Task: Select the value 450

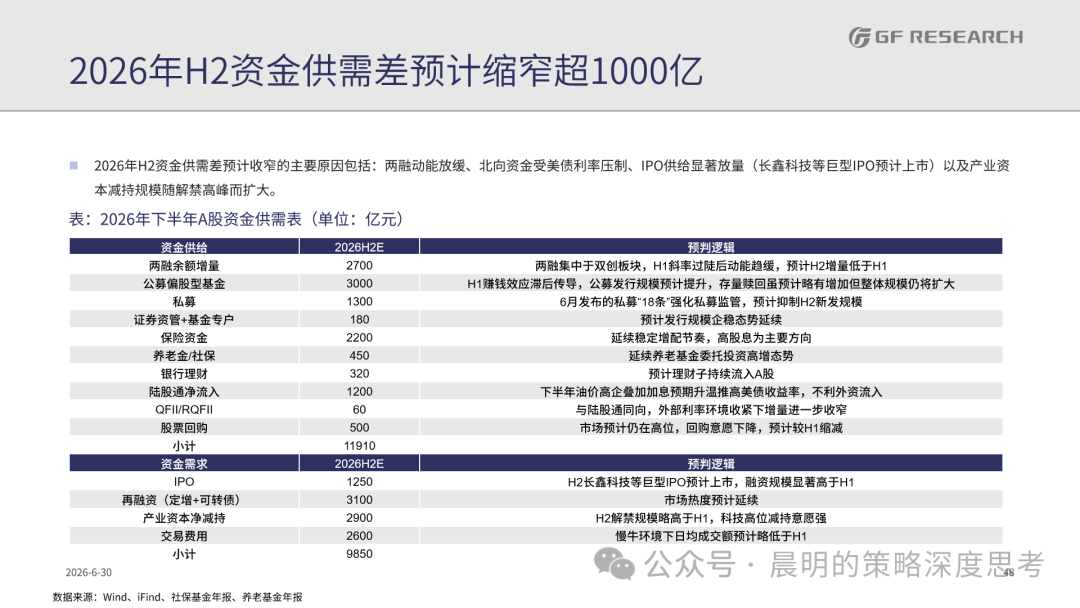Action: (x=359, y=355)
